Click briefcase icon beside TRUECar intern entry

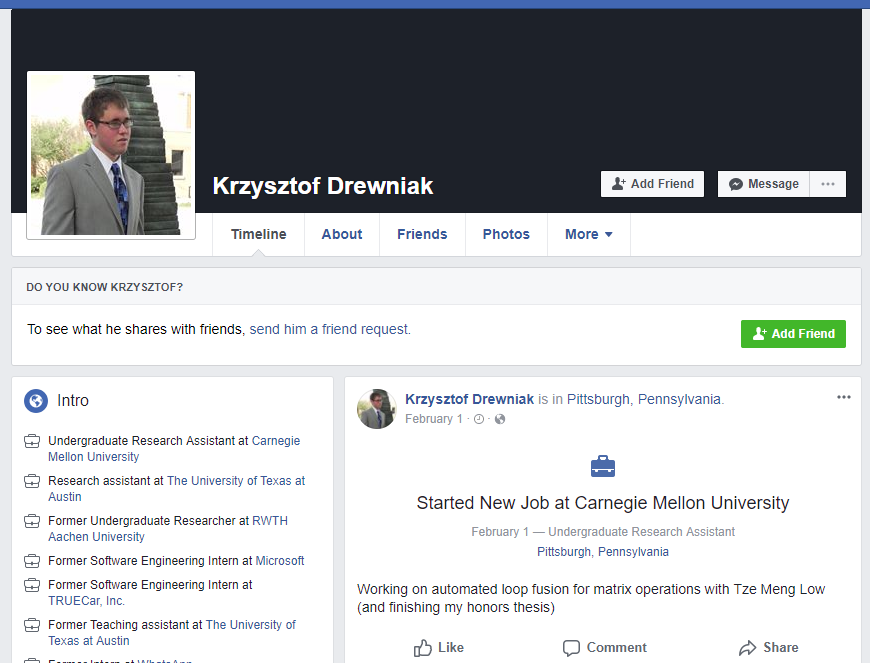(32, 585)
